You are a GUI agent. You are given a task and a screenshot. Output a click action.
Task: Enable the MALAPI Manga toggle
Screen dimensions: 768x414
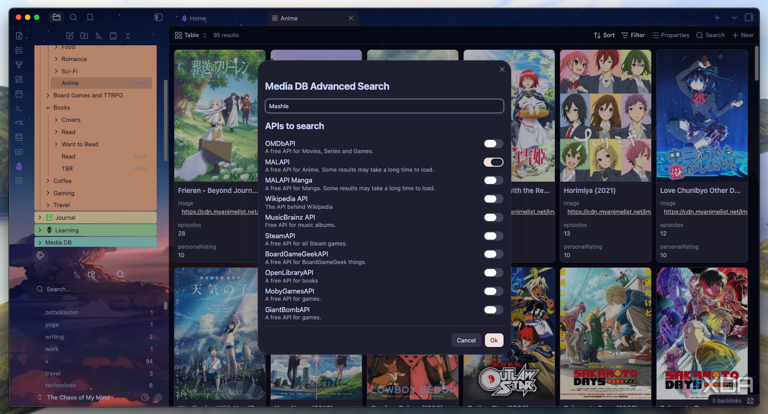pyautogui.click(x=493, y=180)
